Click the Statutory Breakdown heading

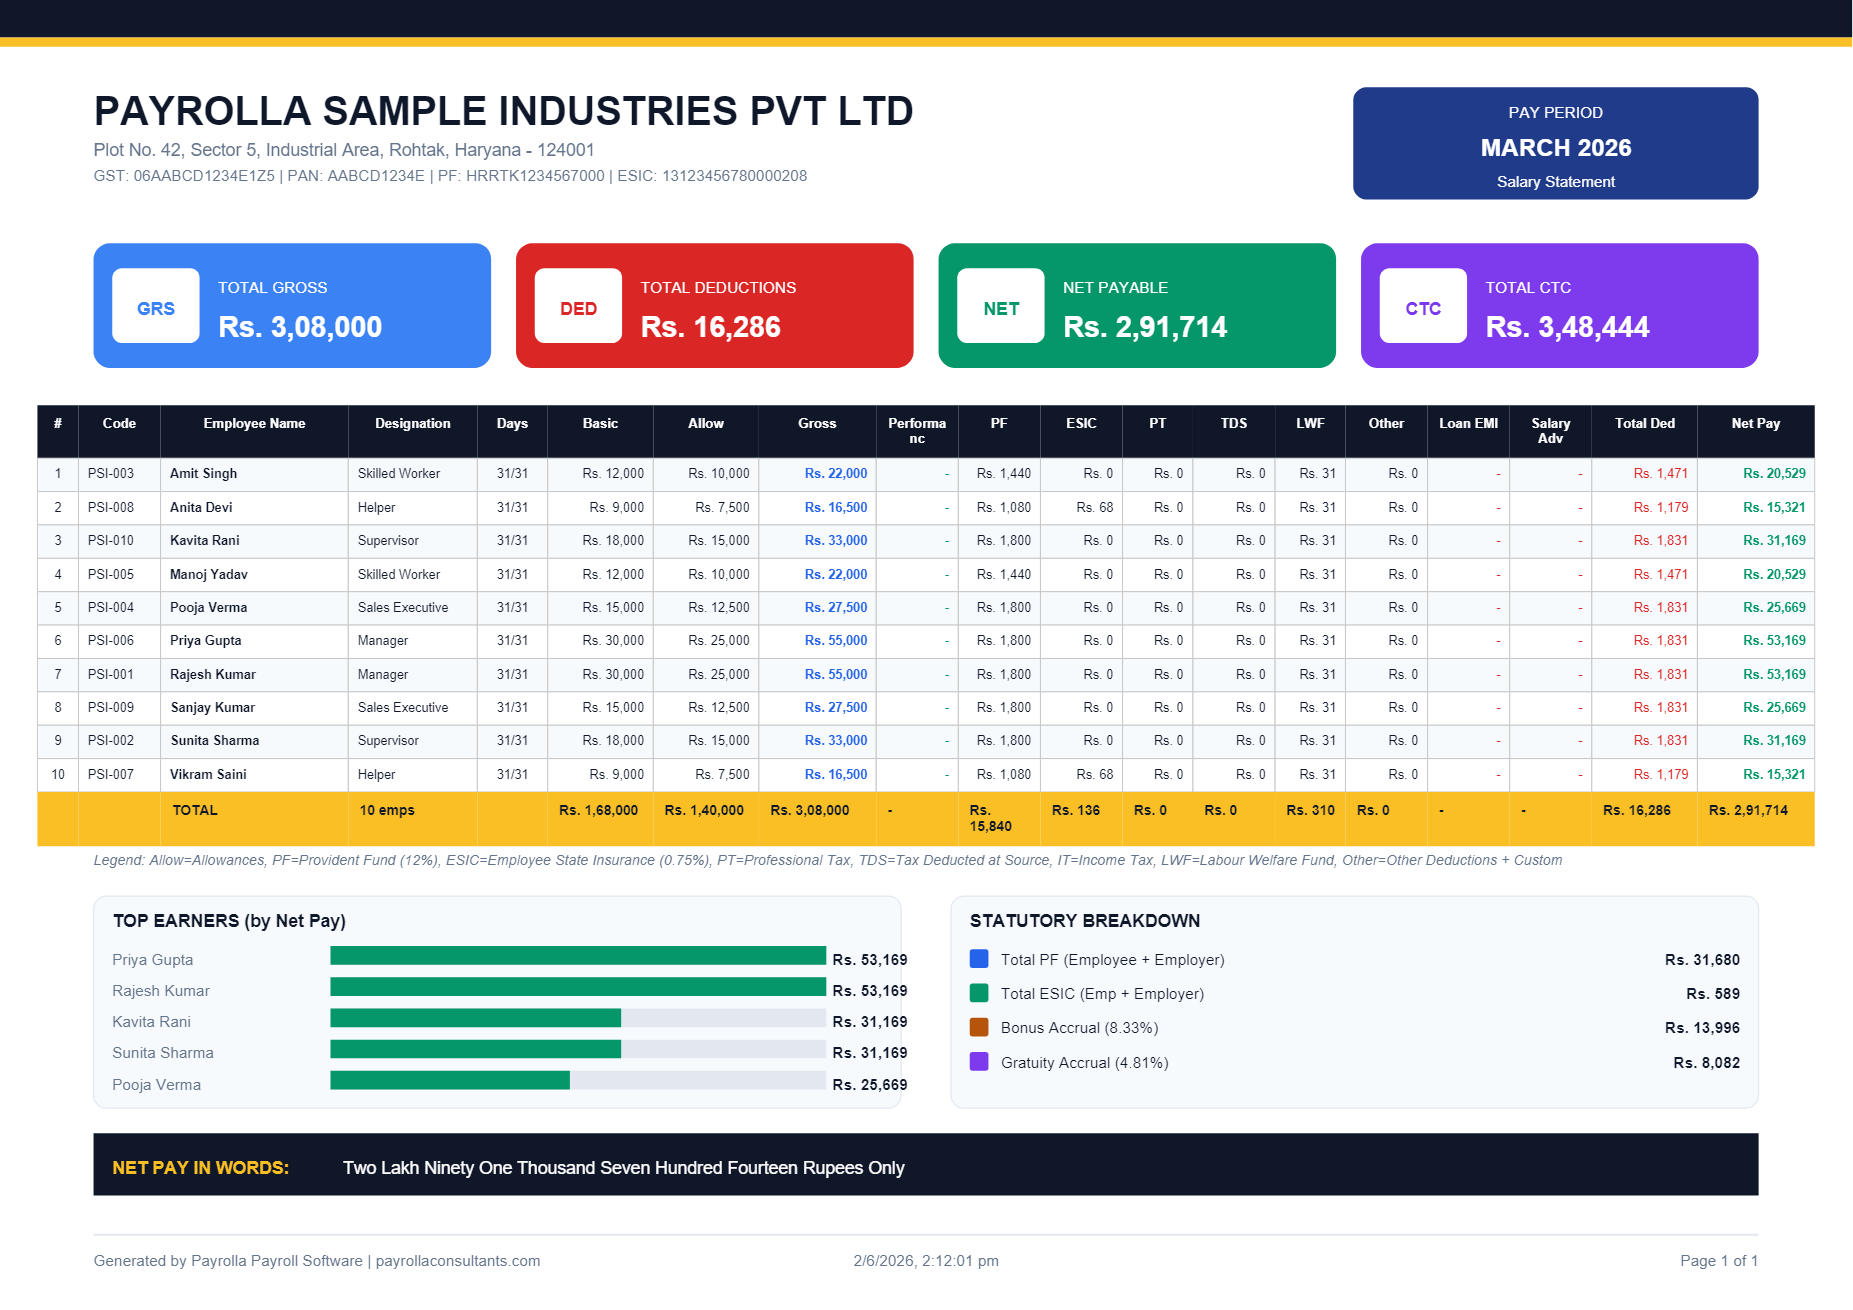tap(1085, 920)
